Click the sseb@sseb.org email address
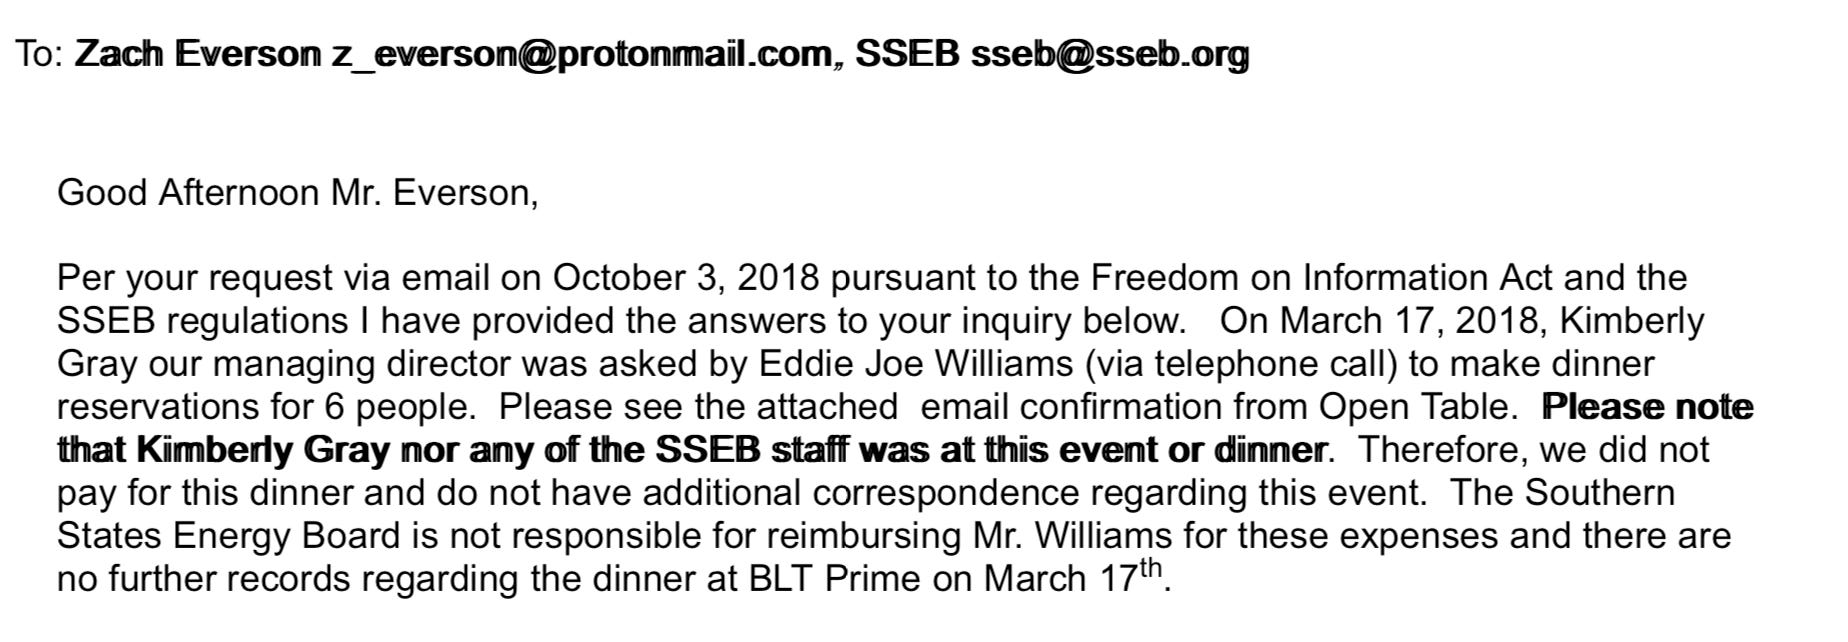Viewport: 1848px width, 642px height. [x=1110, y=54]
